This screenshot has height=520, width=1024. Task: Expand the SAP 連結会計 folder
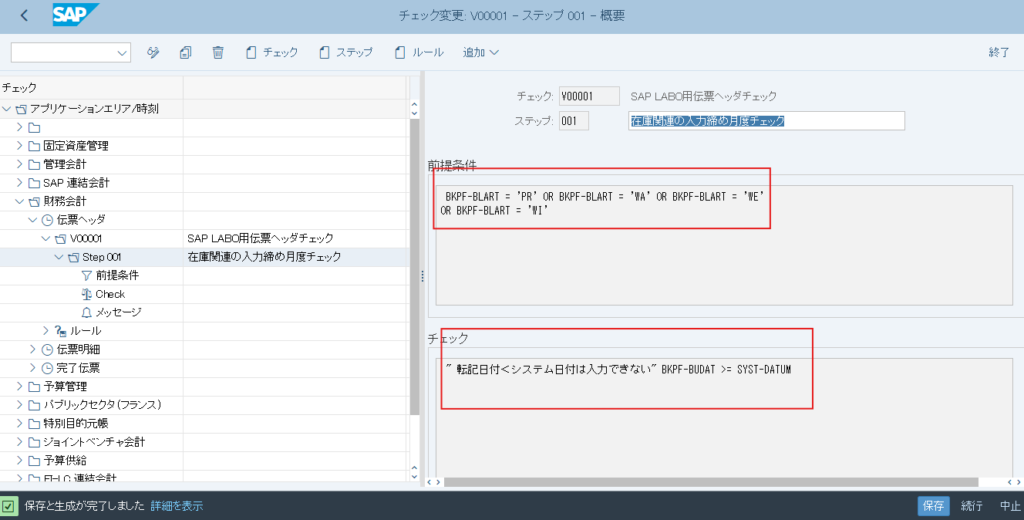click(x=20, y=182)
